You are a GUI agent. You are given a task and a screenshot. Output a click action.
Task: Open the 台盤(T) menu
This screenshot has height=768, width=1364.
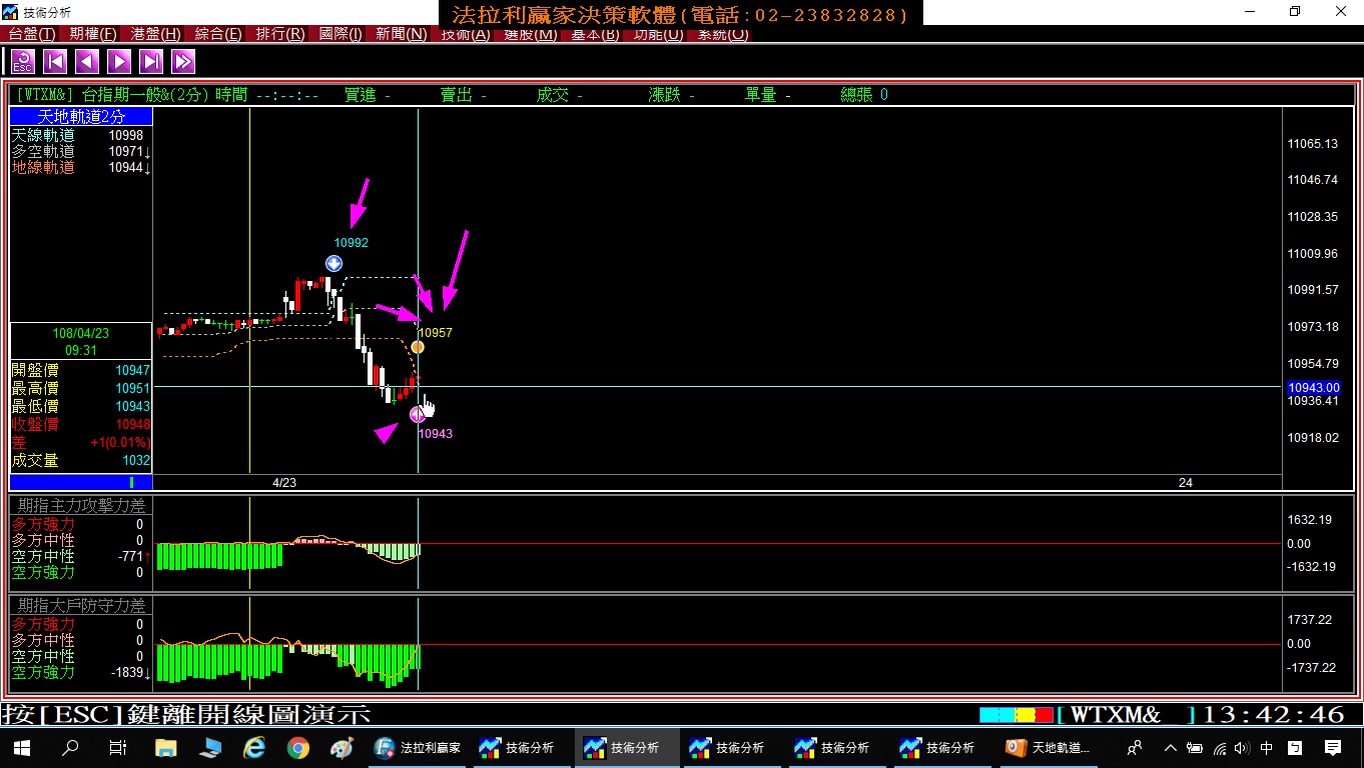[32, 34]
